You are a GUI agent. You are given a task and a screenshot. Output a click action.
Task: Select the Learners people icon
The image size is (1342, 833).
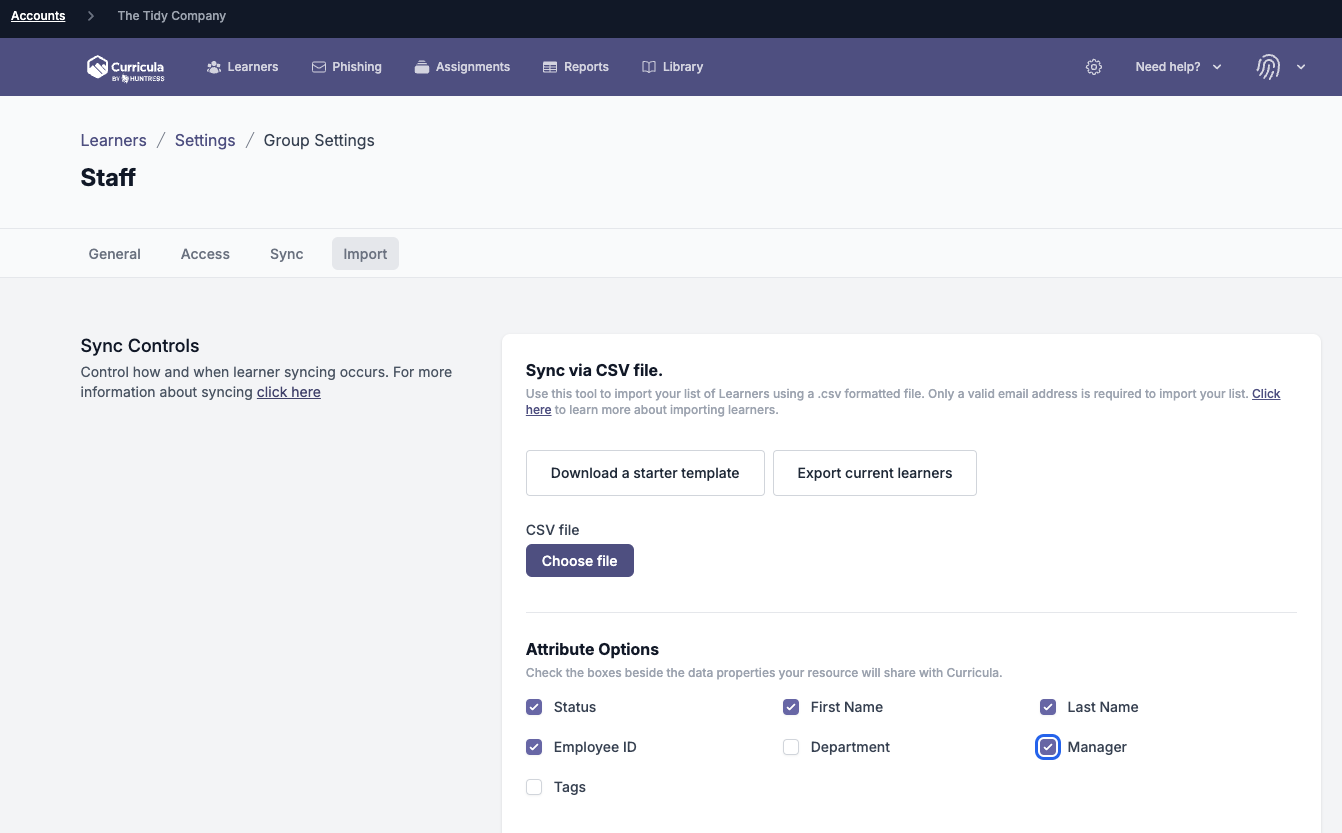(212, 66)
